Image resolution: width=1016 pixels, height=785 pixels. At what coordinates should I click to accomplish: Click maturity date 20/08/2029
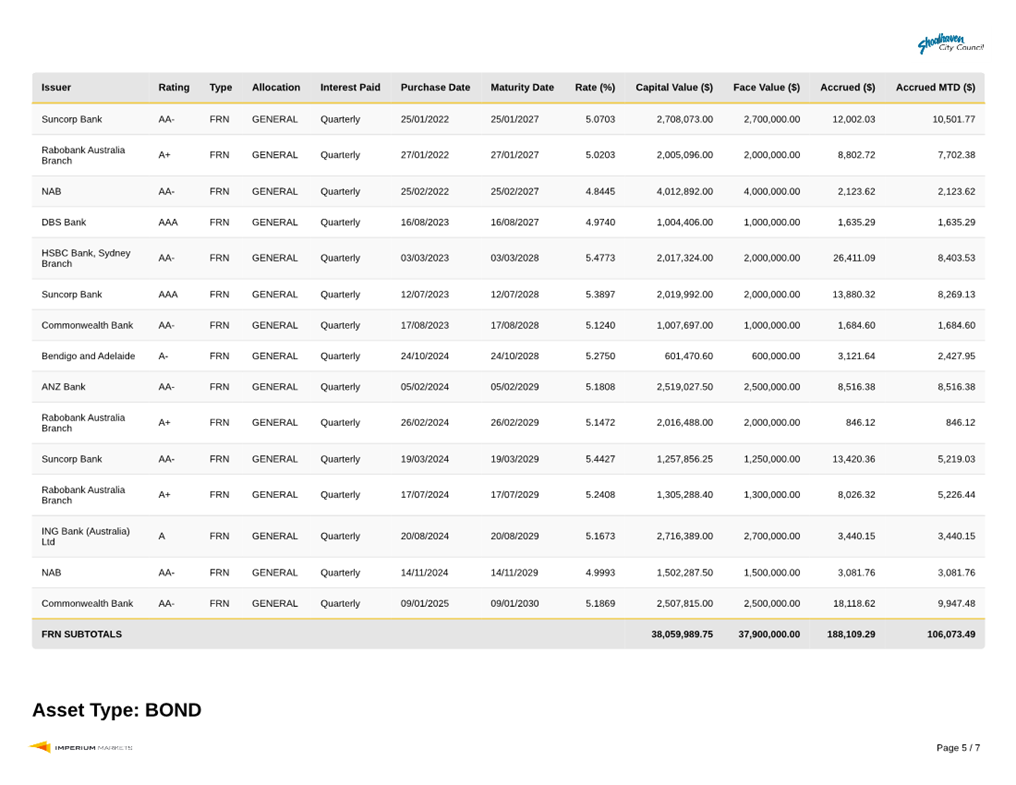click(514, 536)
